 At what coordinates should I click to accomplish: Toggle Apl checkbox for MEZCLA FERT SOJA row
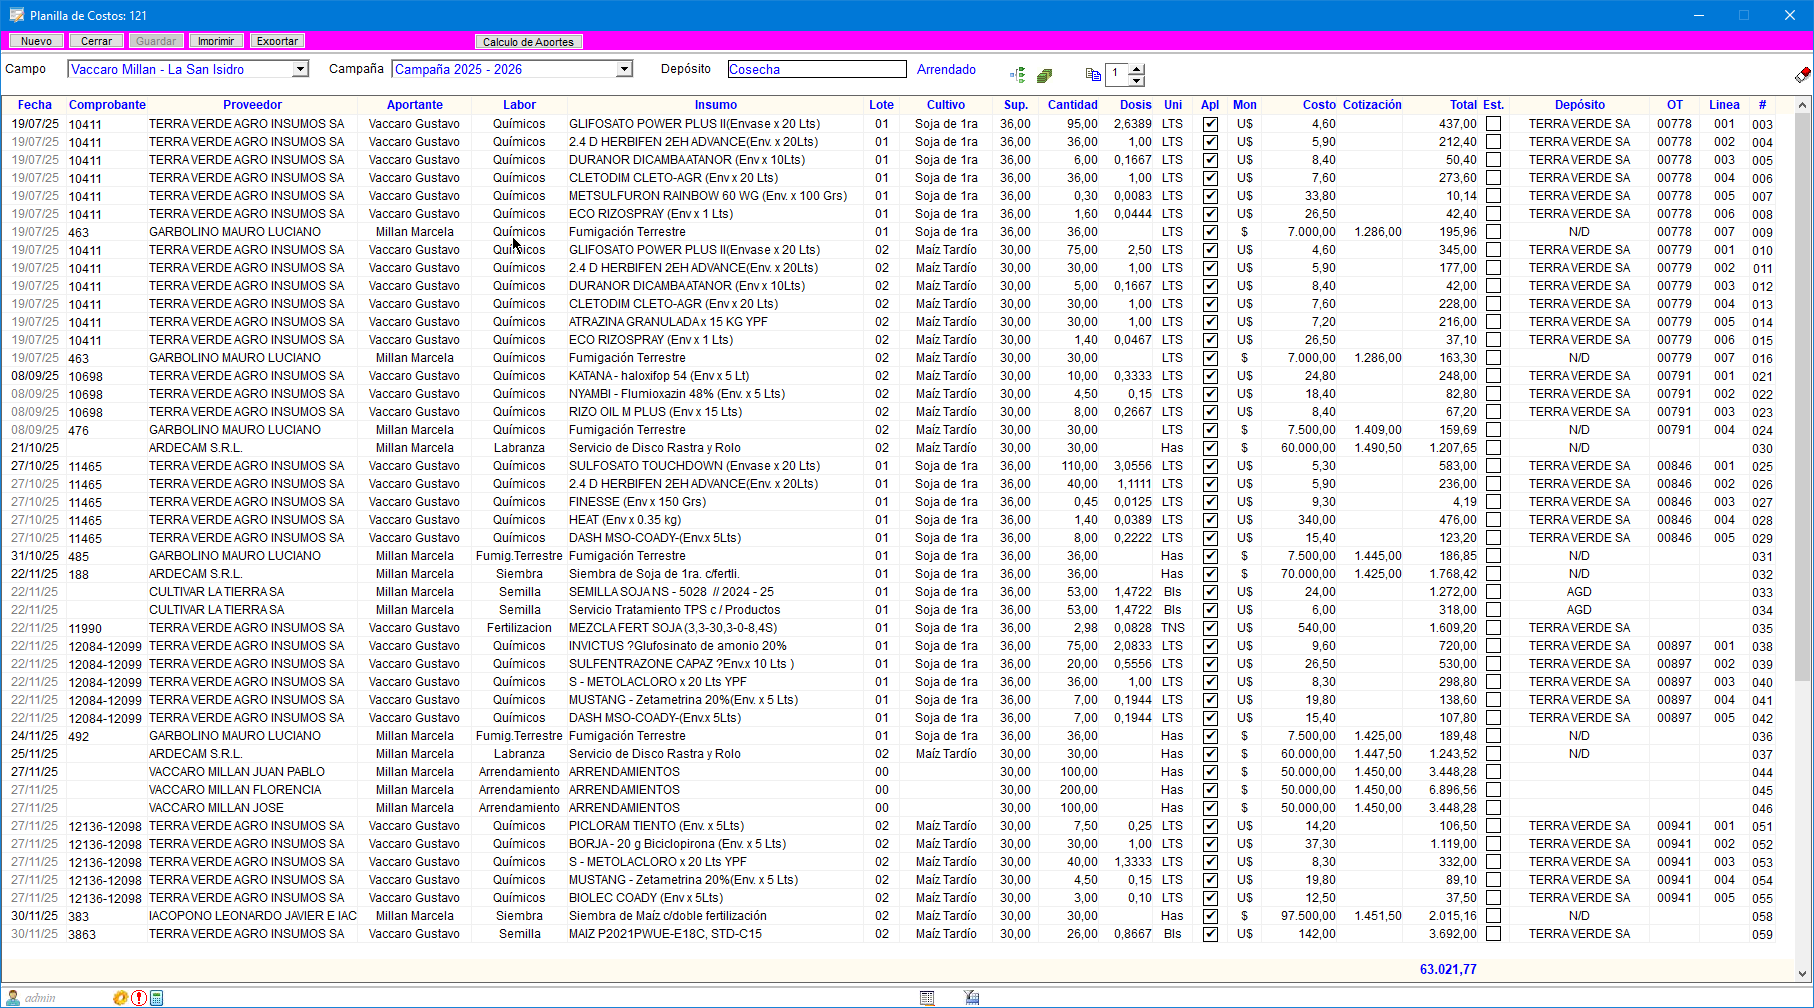pyautogui.click(x=1210, y=628)
